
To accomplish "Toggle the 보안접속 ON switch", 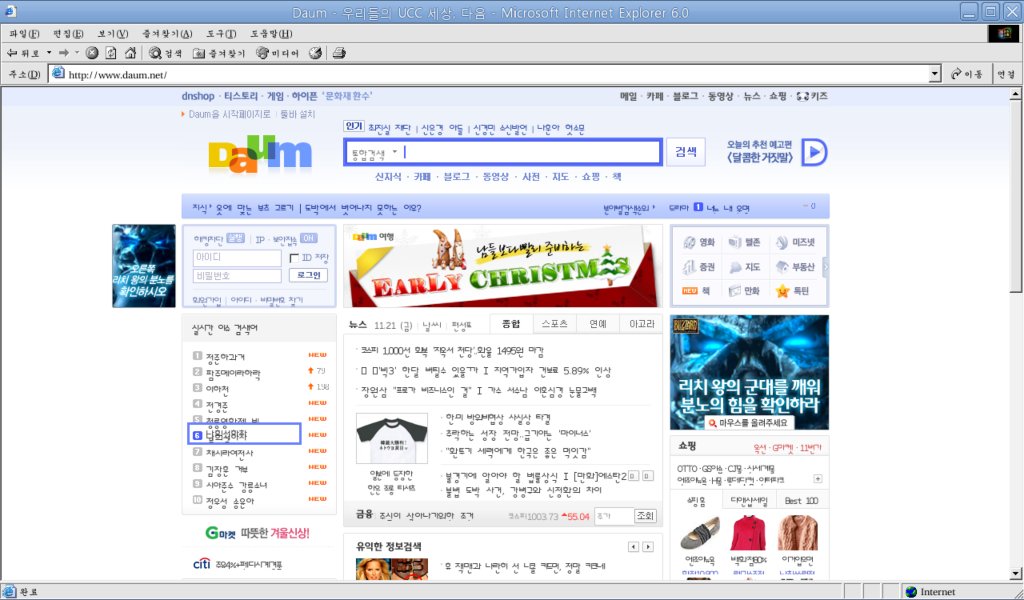I will [x=309, y=239].
